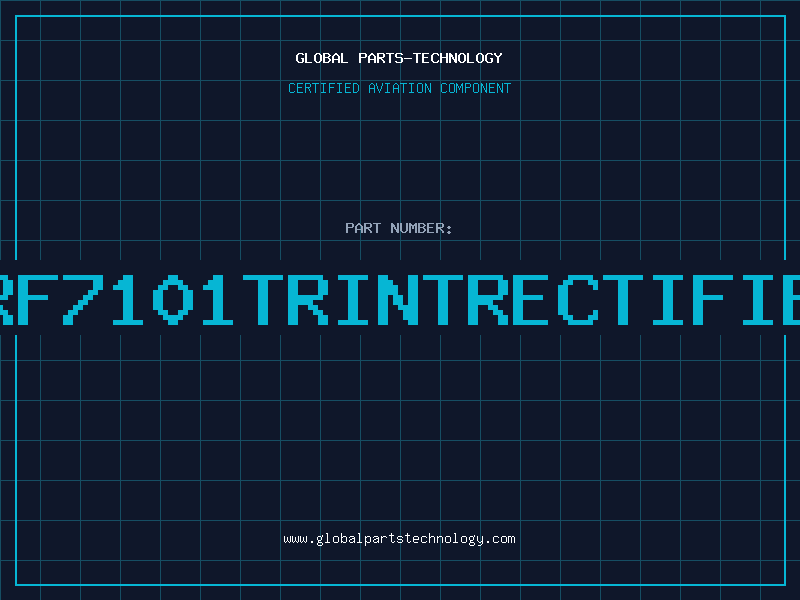Open the www.globalpartstechnology.com link
The width and height of the screenshot is (800, 600).
coord(399,539)
